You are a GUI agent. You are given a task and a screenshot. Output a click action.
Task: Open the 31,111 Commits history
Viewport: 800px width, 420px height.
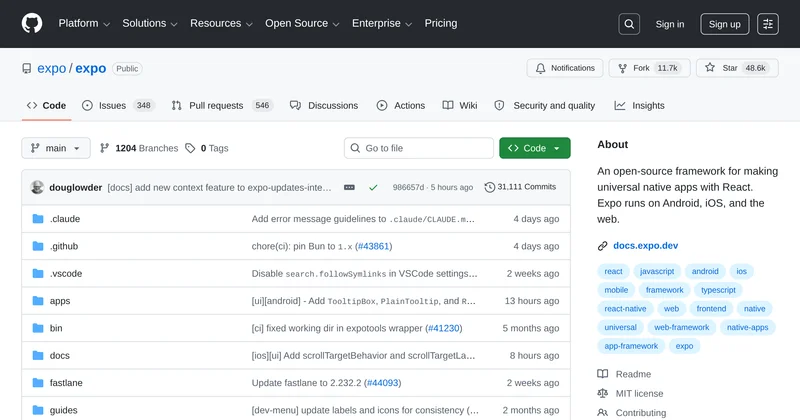point(520,187)
